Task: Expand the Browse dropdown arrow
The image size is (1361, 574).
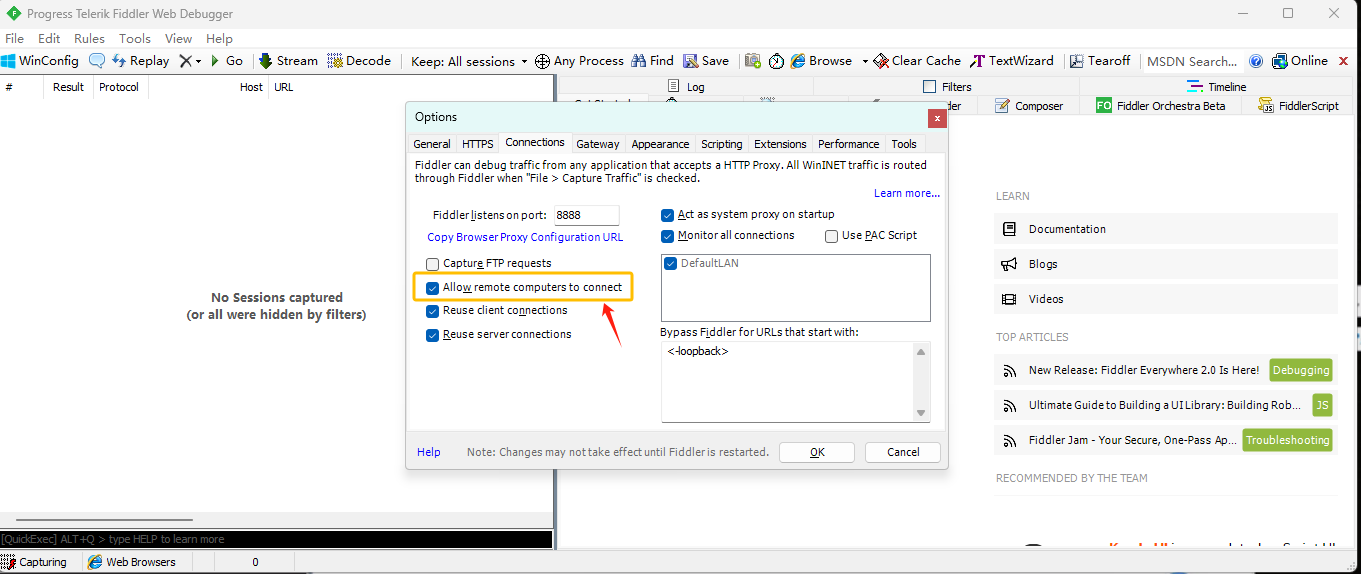Action: pyautogui.click(x=865, y=62)
